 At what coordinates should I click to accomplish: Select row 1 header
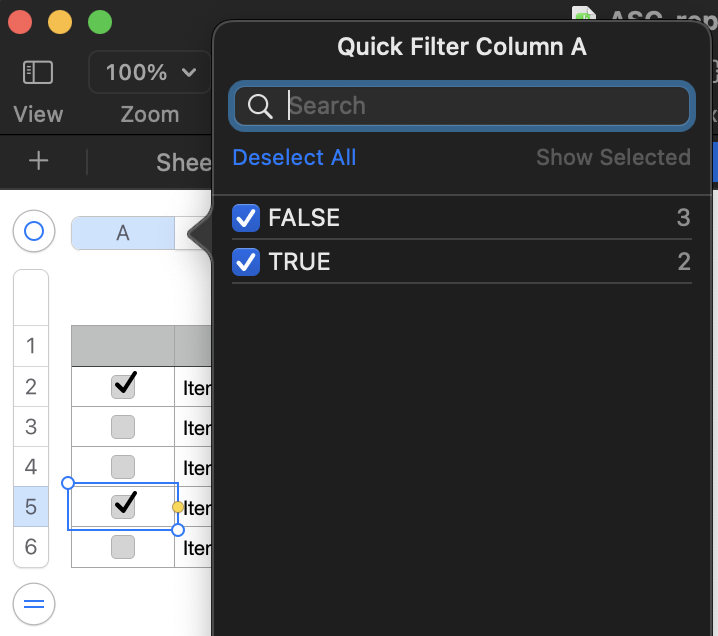[31, 346]
